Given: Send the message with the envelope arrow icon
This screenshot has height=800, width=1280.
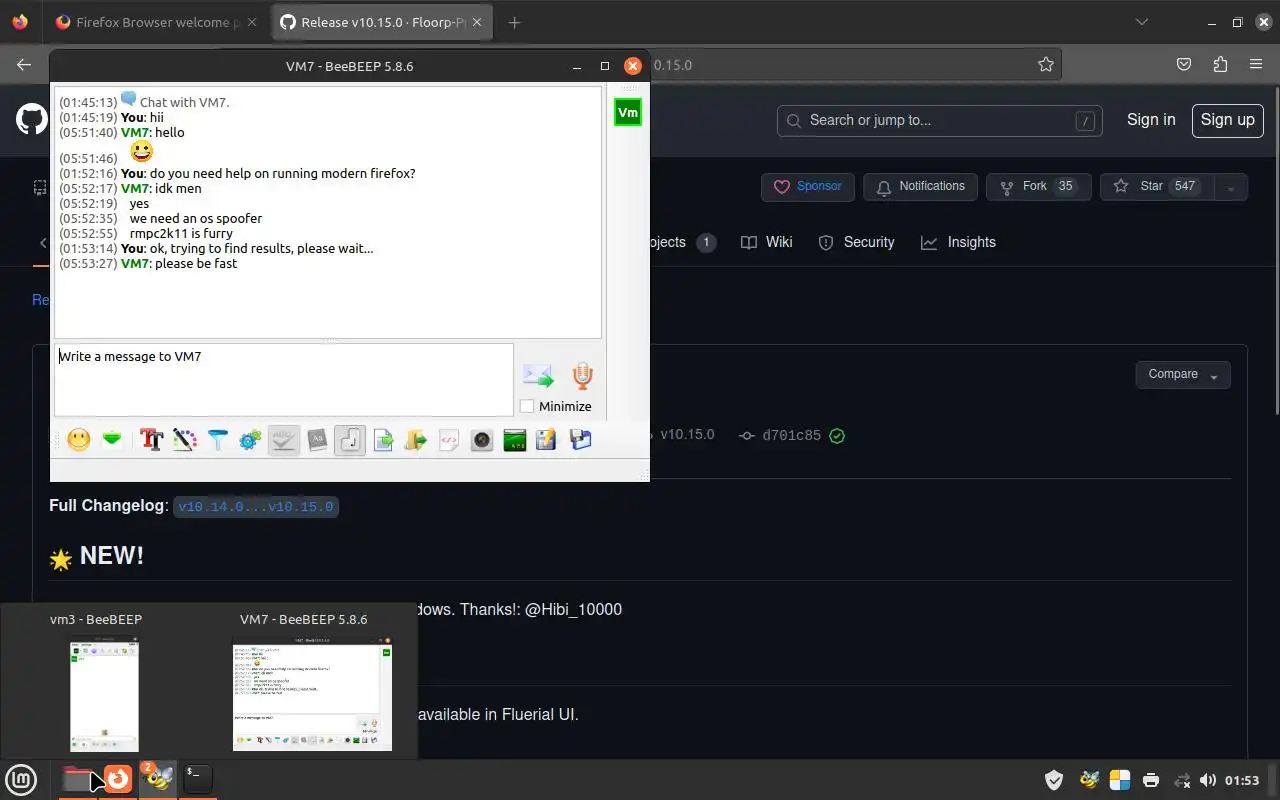Looking at the screenshot, I should coord(538,376).
